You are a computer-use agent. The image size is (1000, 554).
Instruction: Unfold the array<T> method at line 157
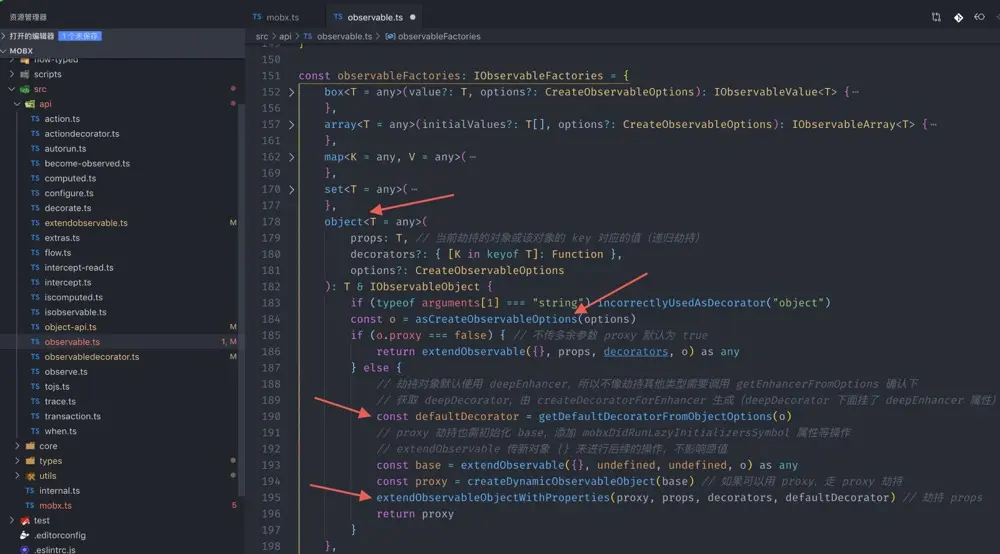tap(291, 124)
